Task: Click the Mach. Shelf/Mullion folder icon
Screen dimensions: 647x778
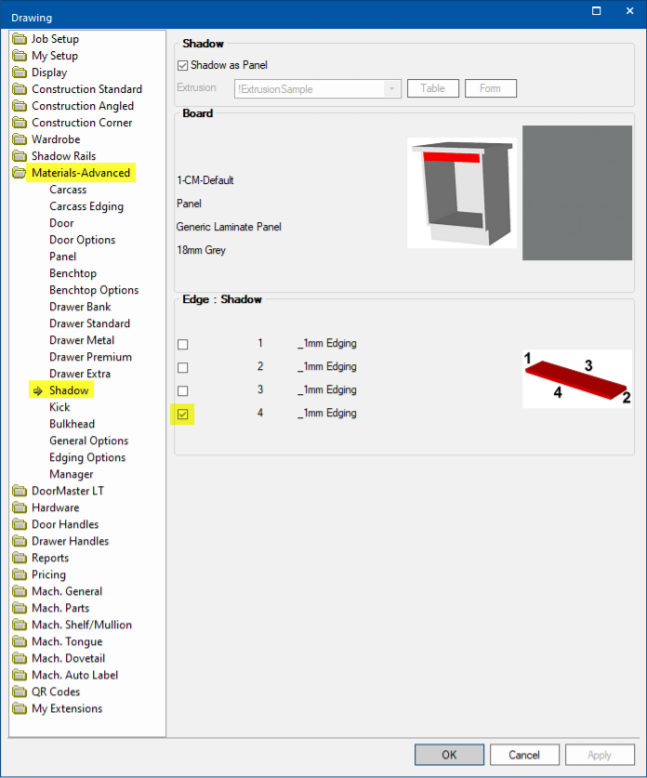Action: pos(19,625)
